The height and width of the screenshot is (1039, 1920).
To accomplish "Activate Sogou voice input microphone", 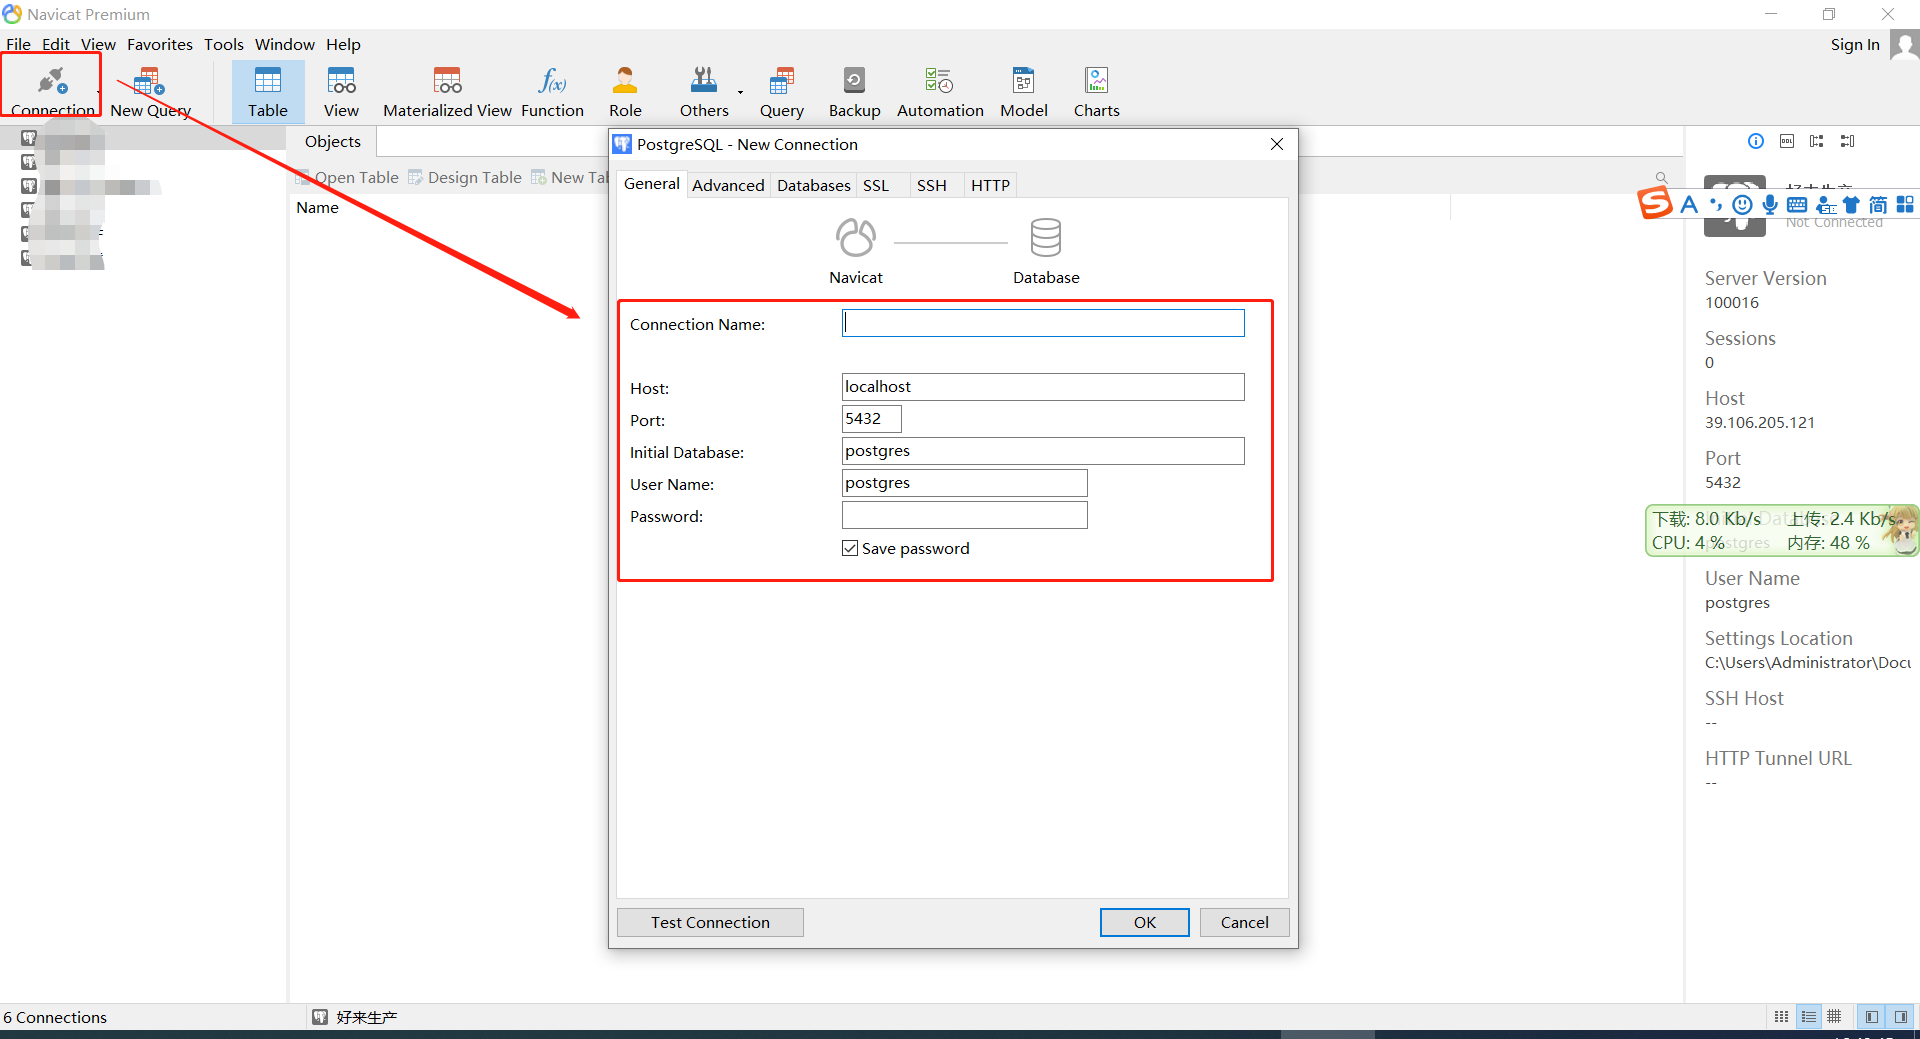I will coord(1770,205).
